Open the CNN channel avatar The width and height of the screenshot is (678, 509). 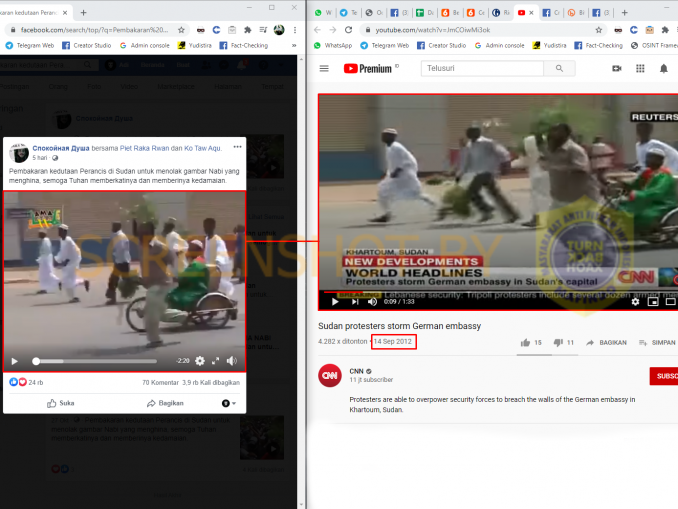(330, 375)
